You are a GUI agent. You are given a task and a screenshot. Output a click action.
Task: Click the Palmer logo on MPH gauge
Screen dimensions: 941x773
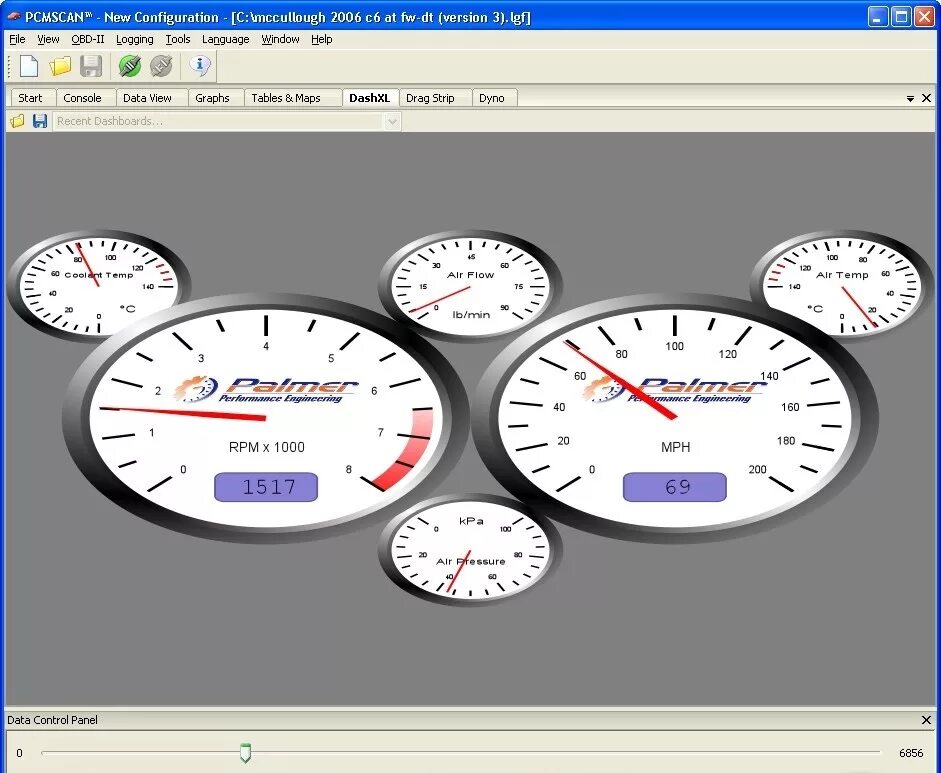[675, 390]
